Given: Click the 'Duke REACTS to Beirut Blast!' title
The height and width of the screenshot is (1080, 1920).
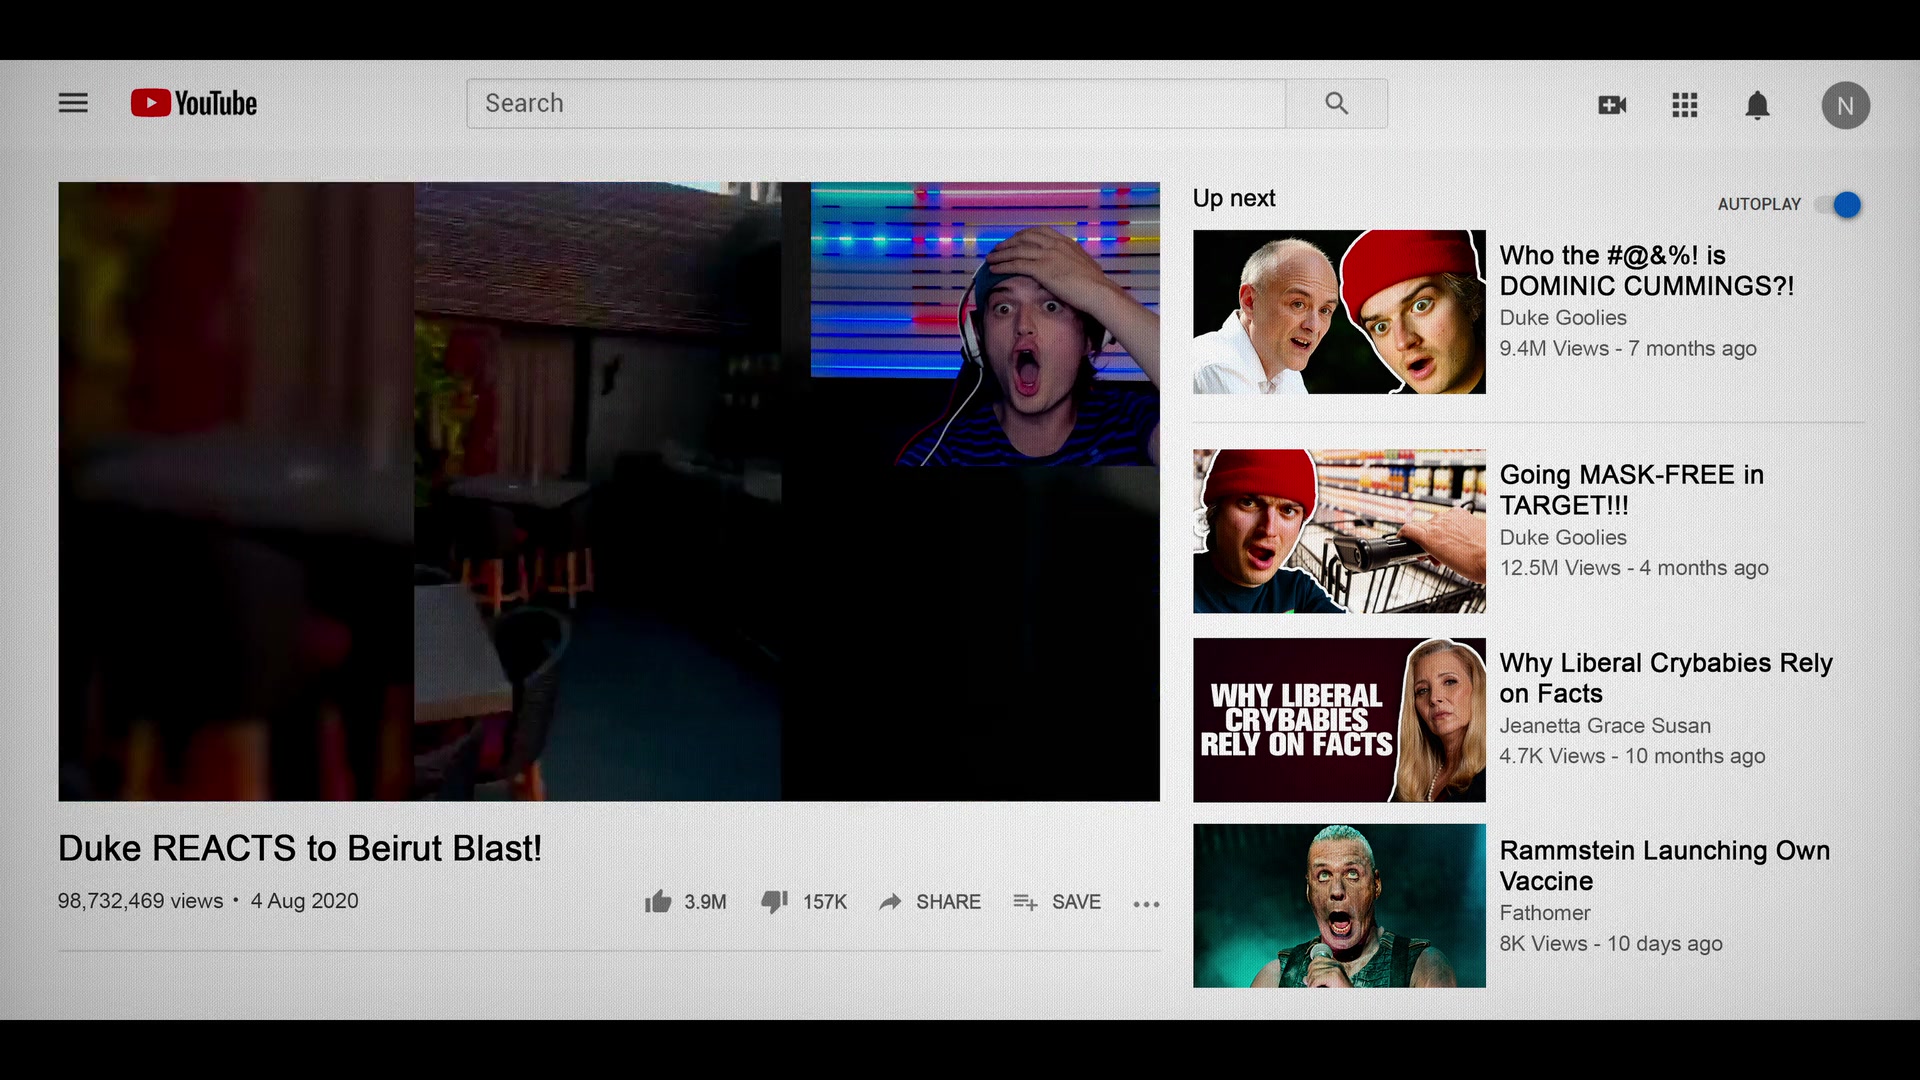Looking at the screenshot, I should click(x=300, y=848).
